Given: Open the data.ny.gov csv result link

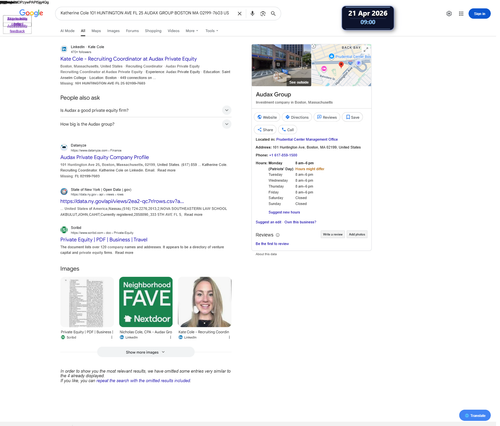Looking at the screenshot, I should 122,201.
